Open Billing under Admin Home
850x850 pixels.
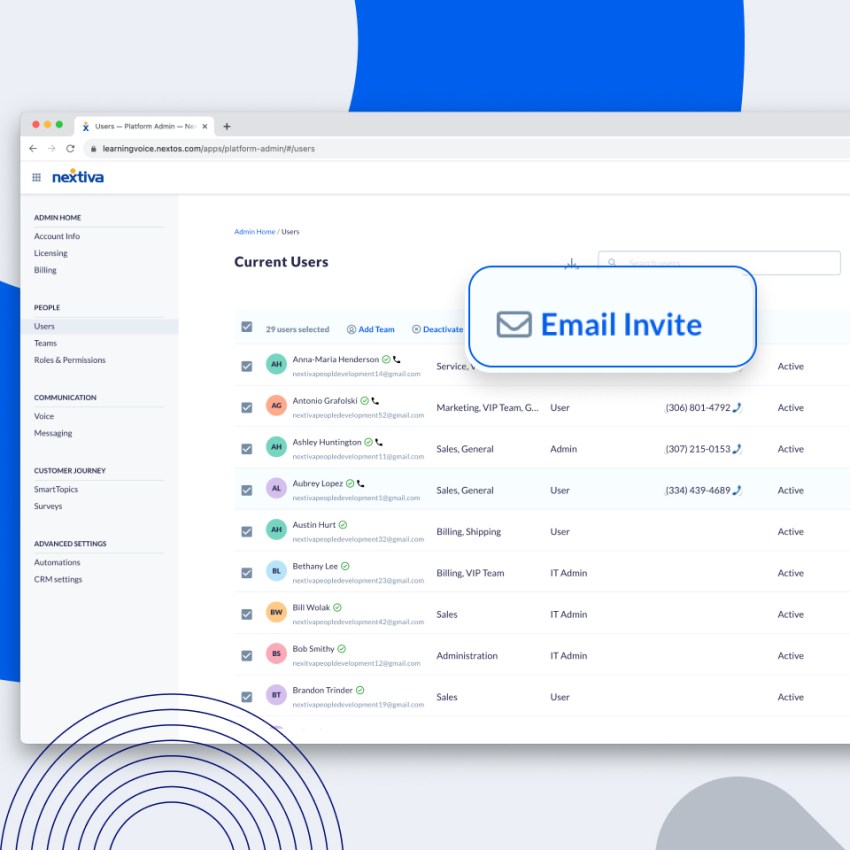pos(45,270)
